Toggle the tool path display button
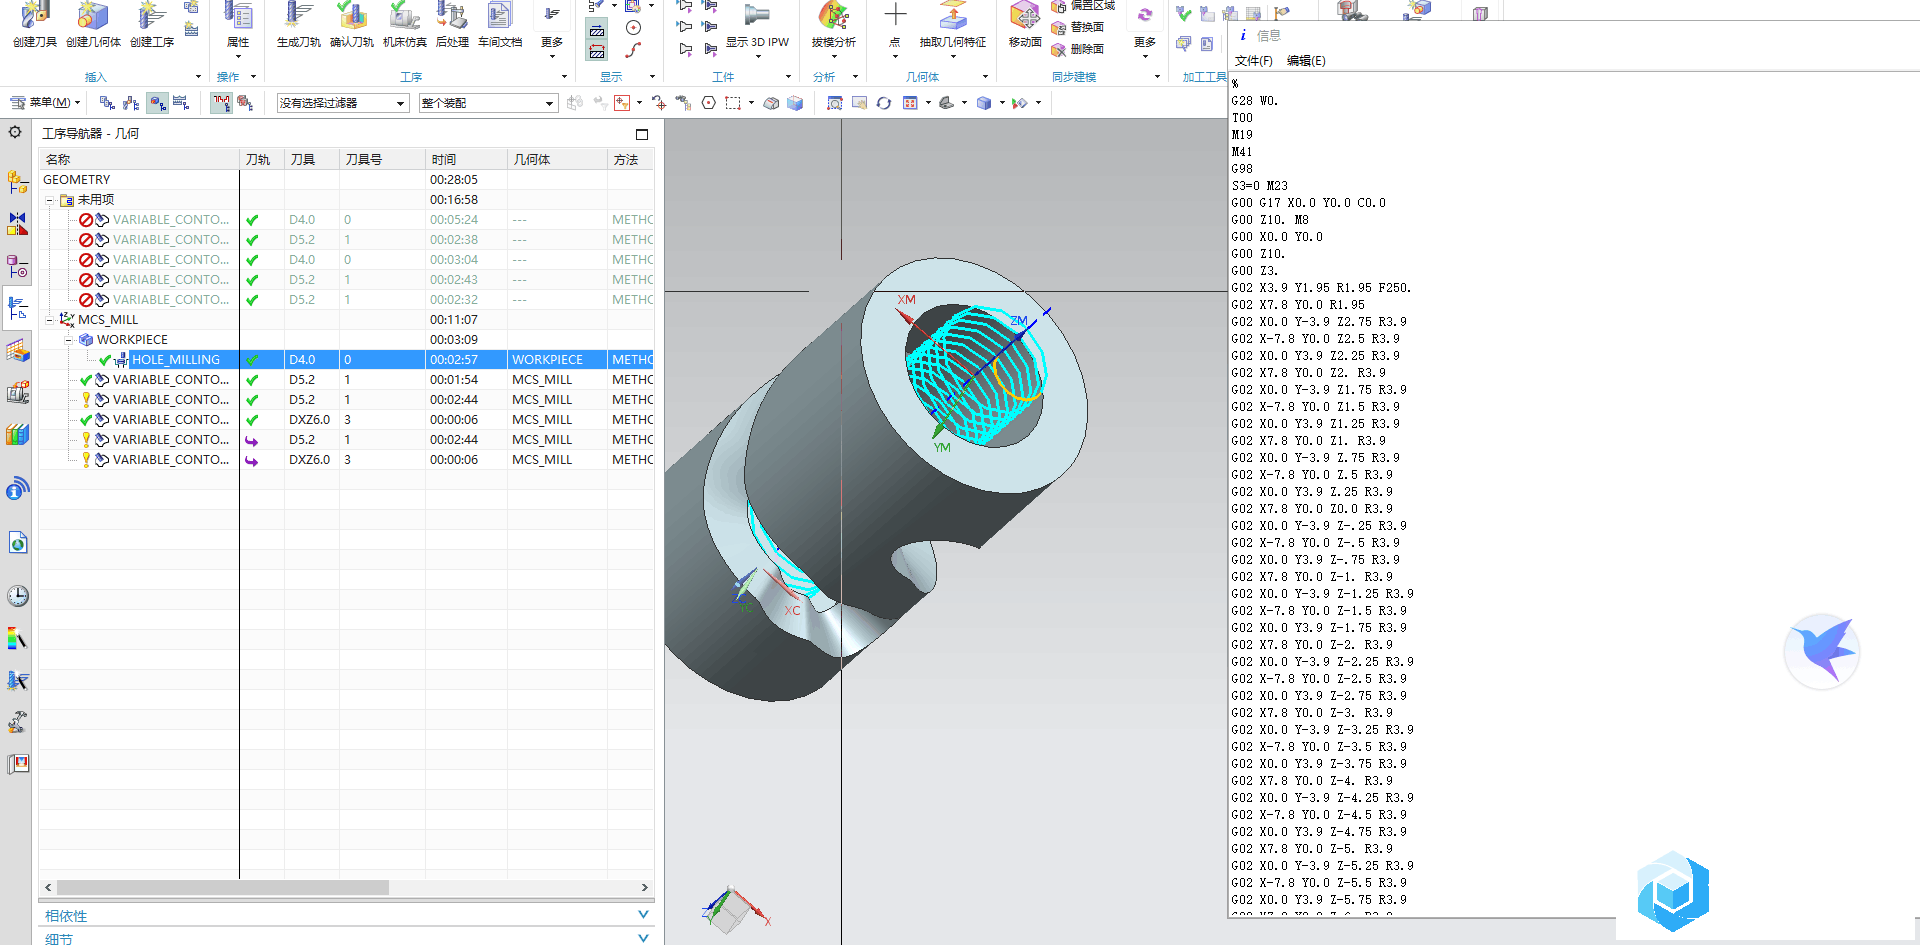This screenshot has width=1920, height=945. 221,103
